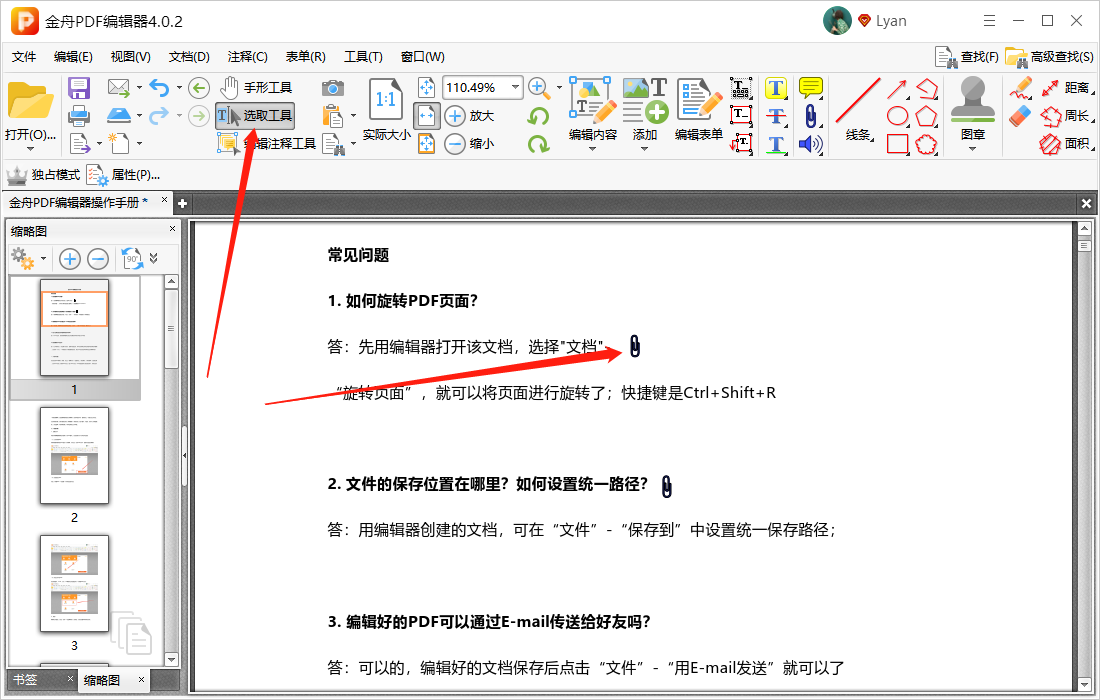Click the Add (添加) tool icon
Image resolution: width=1100 pixels, height=700 pixels.
tap(645, 109)
